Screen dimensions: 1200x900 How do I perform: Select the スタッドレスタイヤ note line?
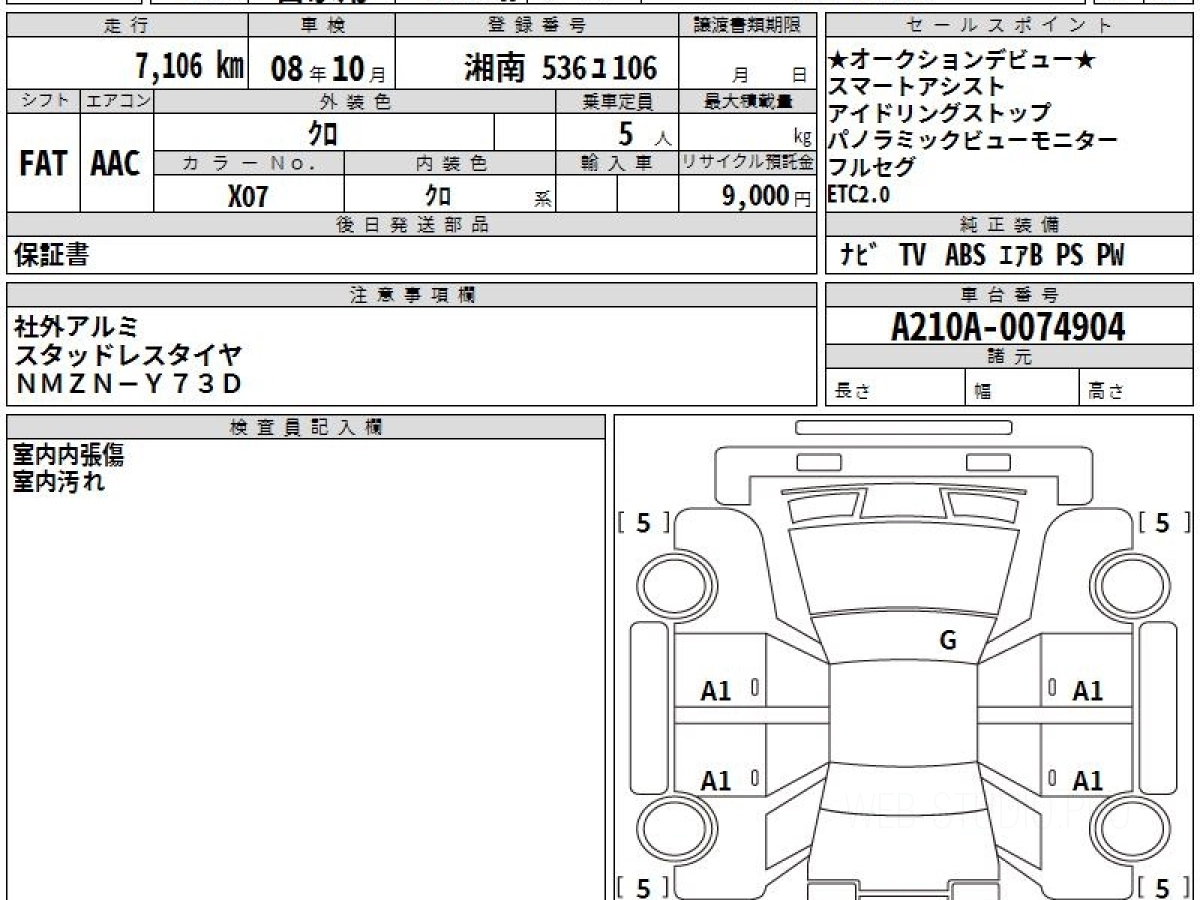pyautogui.click(x=128, y=355)
